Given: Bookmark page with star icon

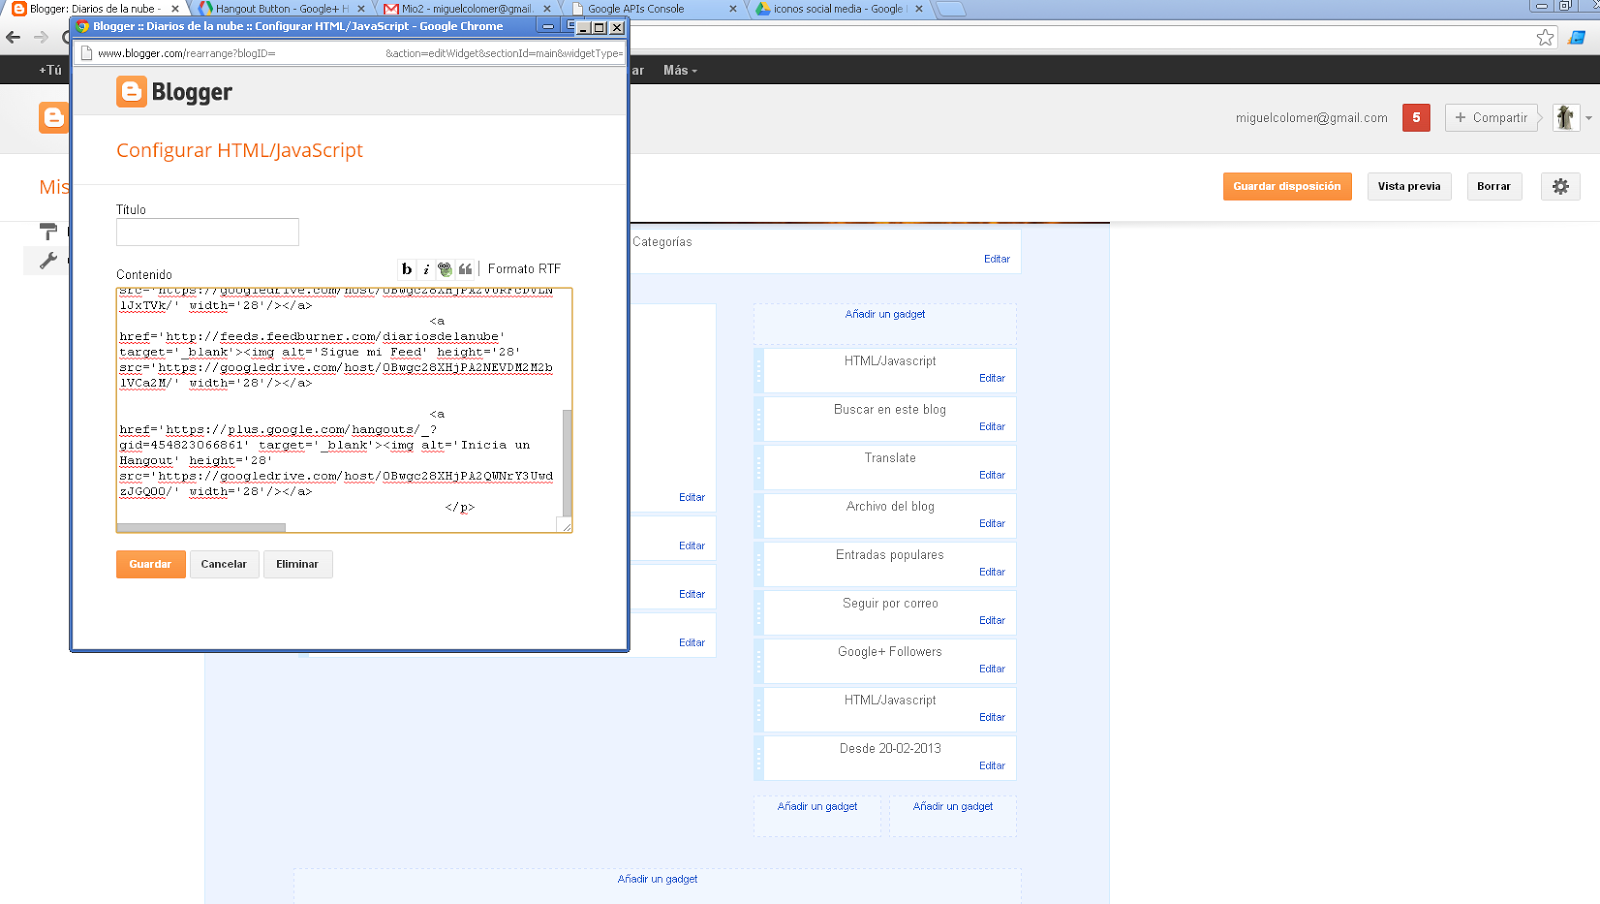Looking at the screenshot, I should click(x=1545, y=37).
